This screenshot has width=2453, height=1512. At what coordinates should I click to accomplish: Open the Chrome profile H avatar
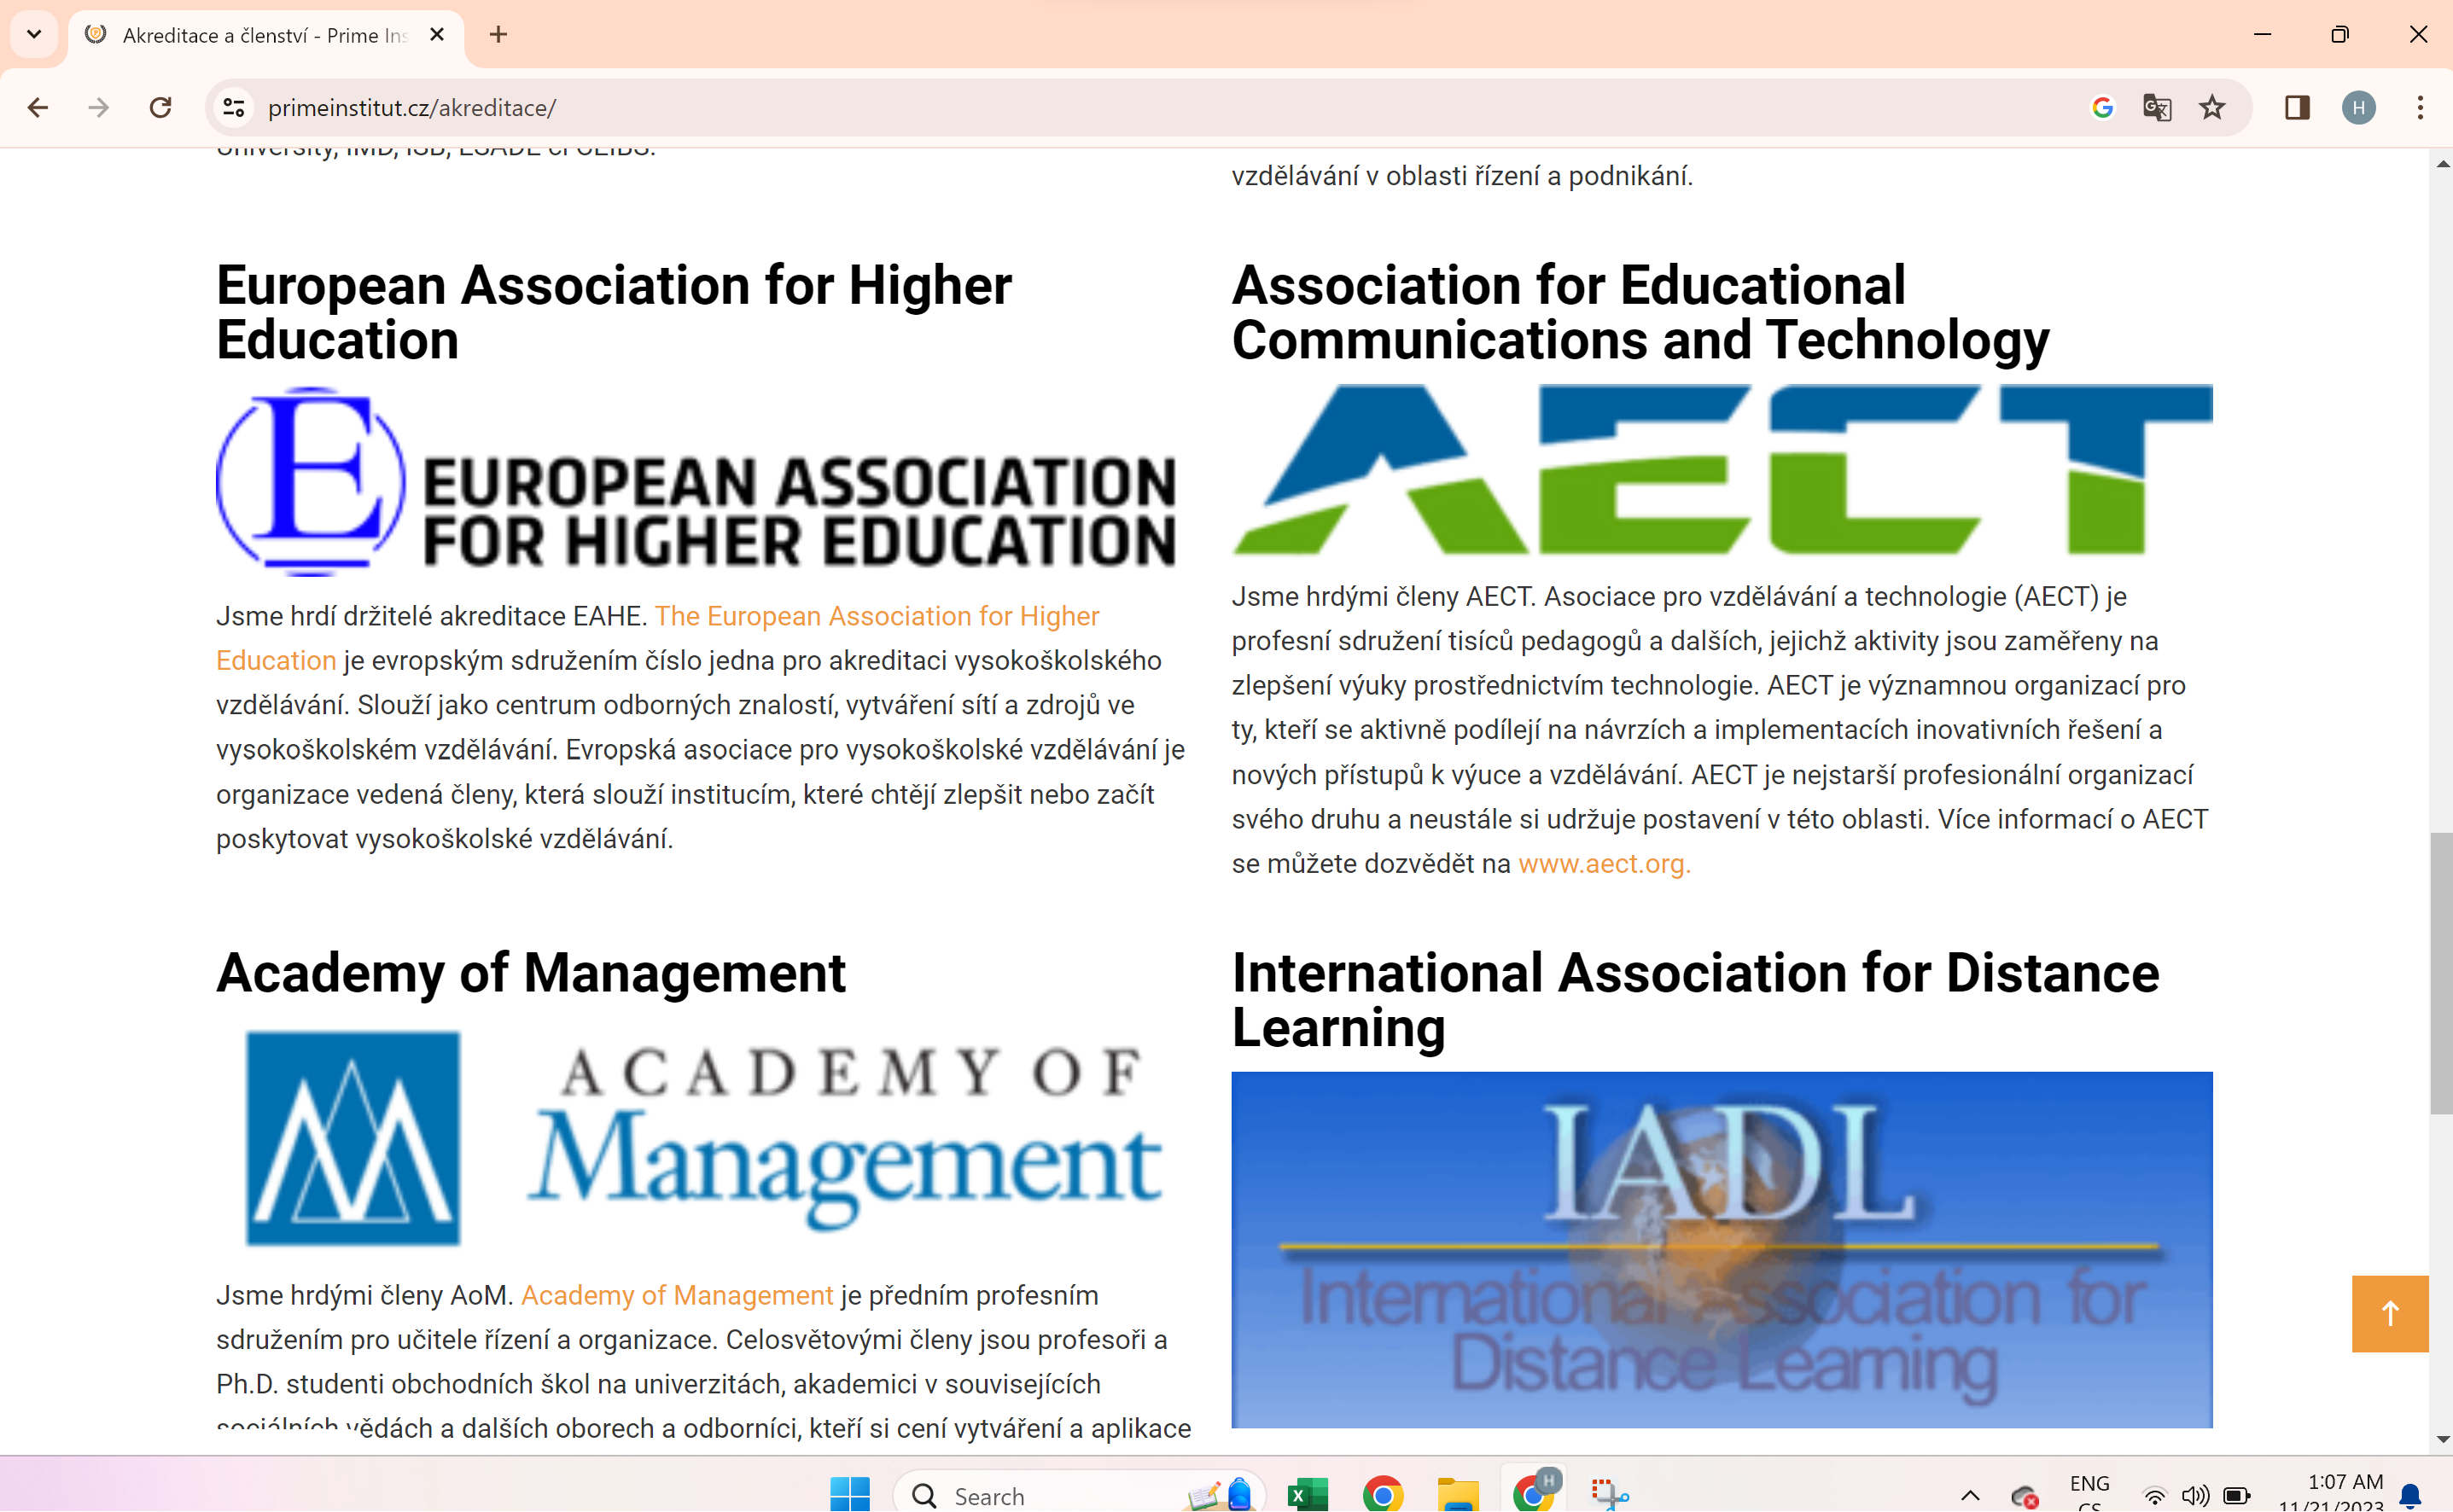pos(2359,107)
